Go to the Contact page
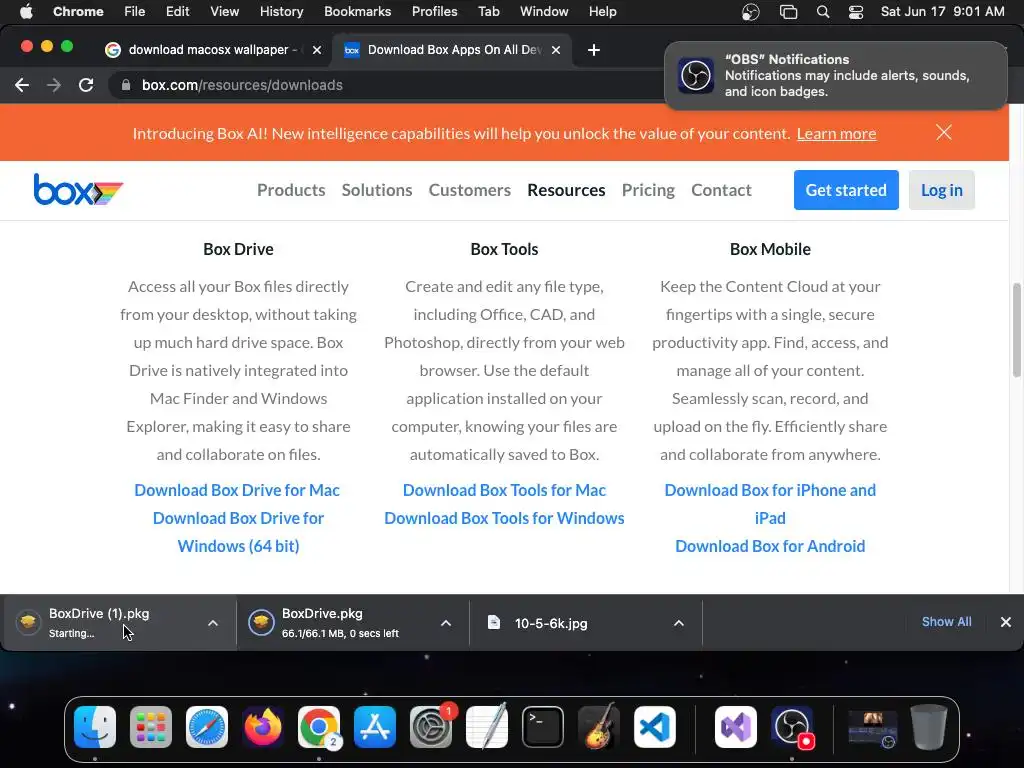This screenshot has width=1024, height=768. [721, 190]
